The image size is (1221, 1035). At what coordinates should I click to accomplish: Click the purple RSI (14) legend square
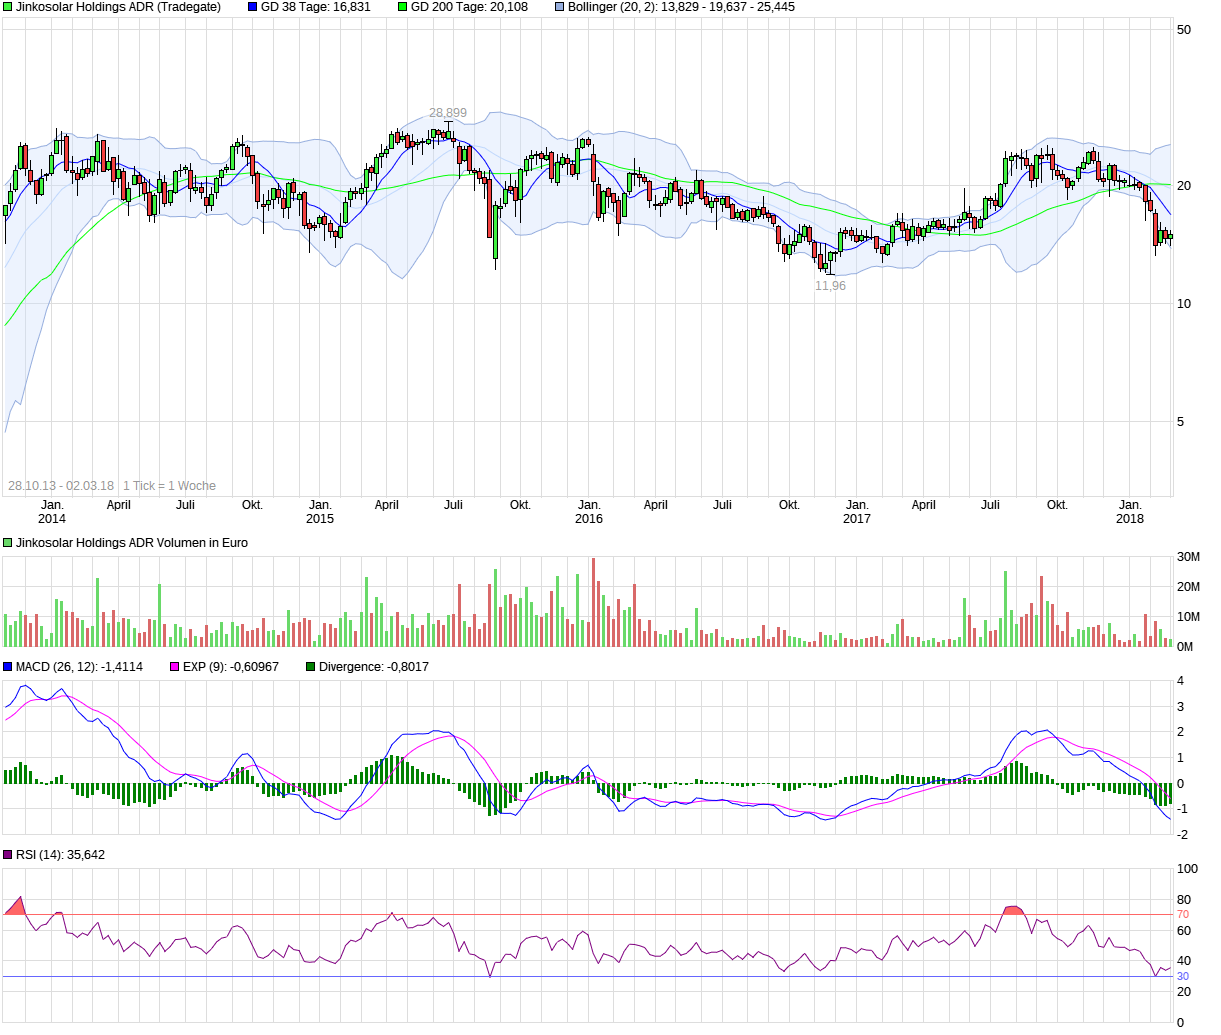pos(8,855)
